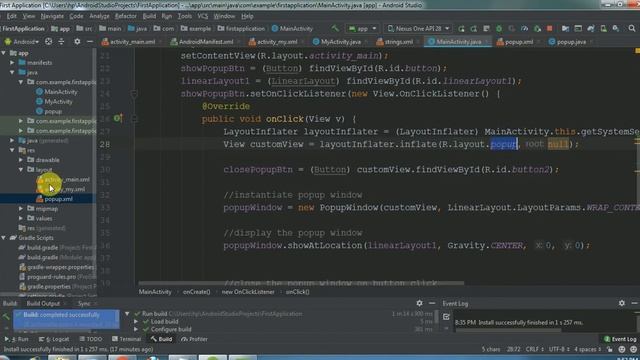Image resolution: width=640 pixels, height=360 pixels.
Task: Expand the Configure build node
Action: click(136, 329)
